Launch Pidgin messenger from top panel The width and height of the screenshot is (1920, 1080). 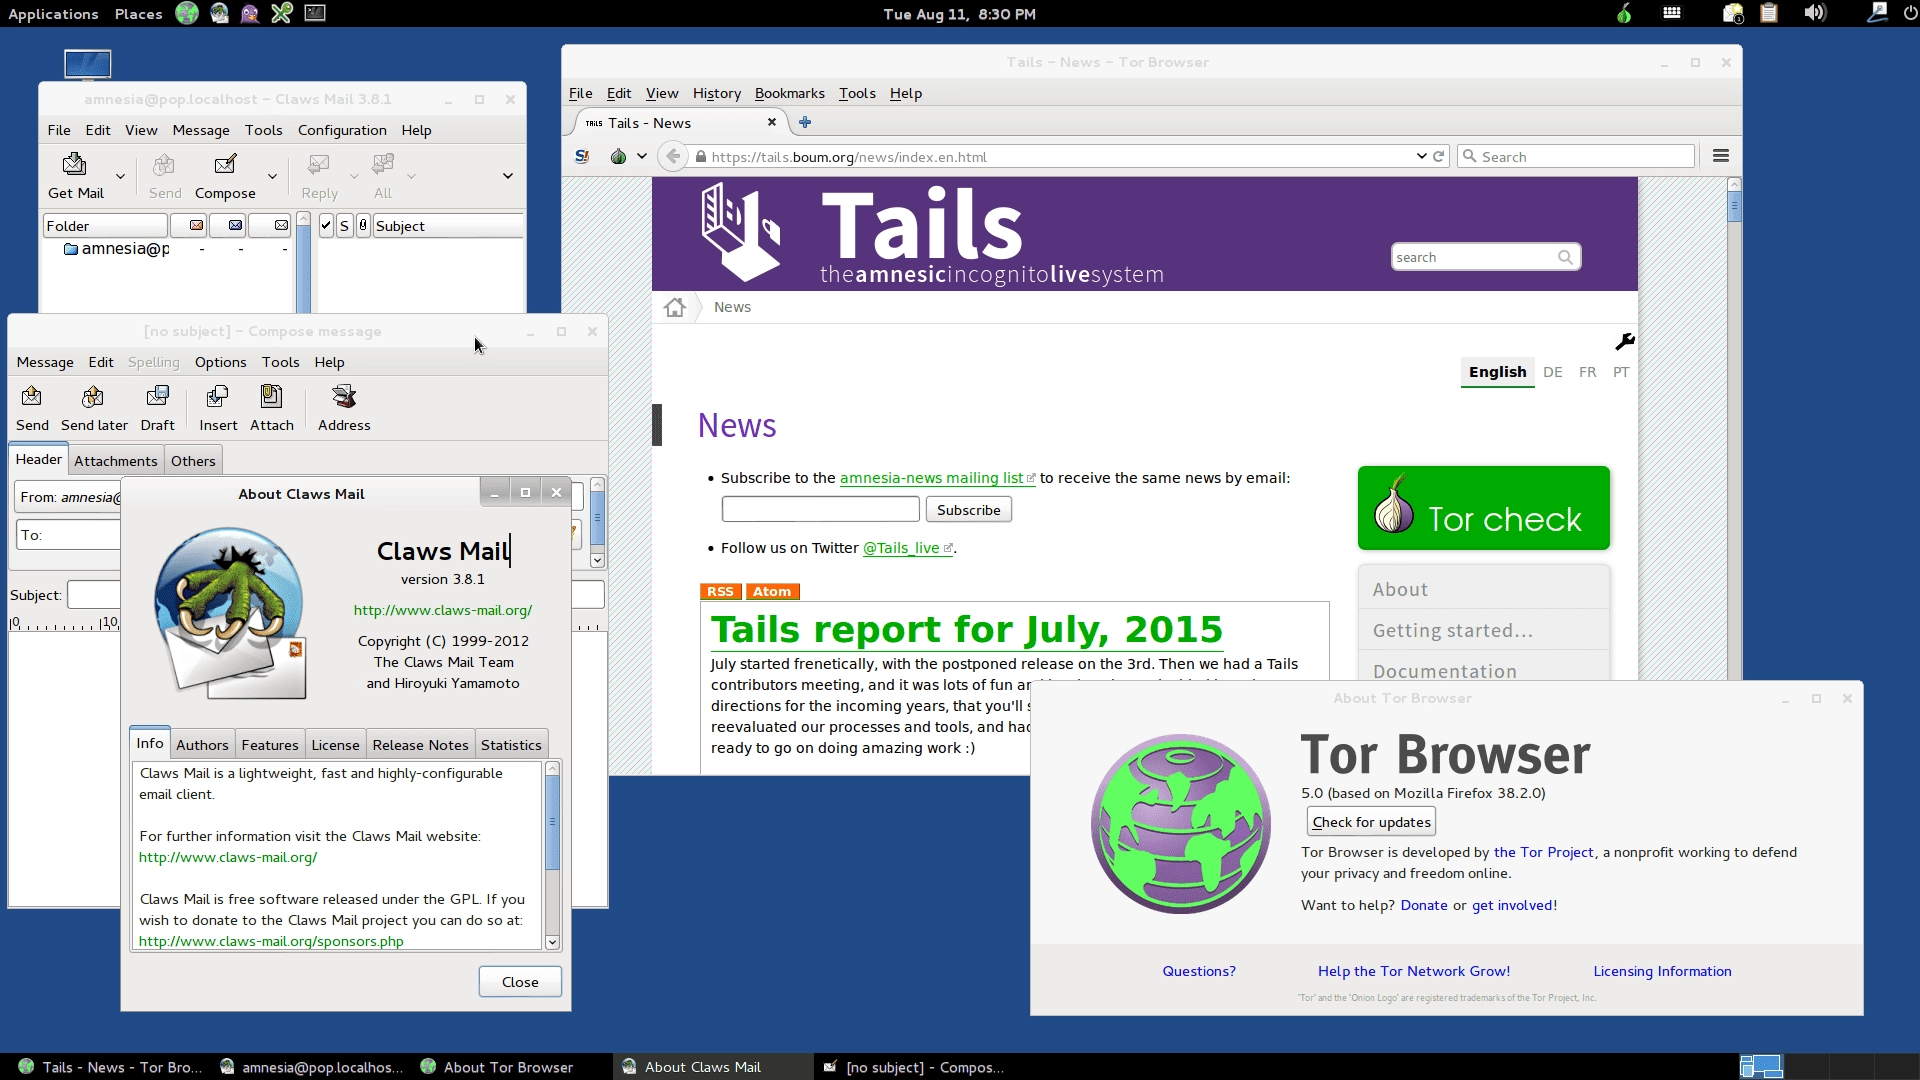tap(250, 13)
